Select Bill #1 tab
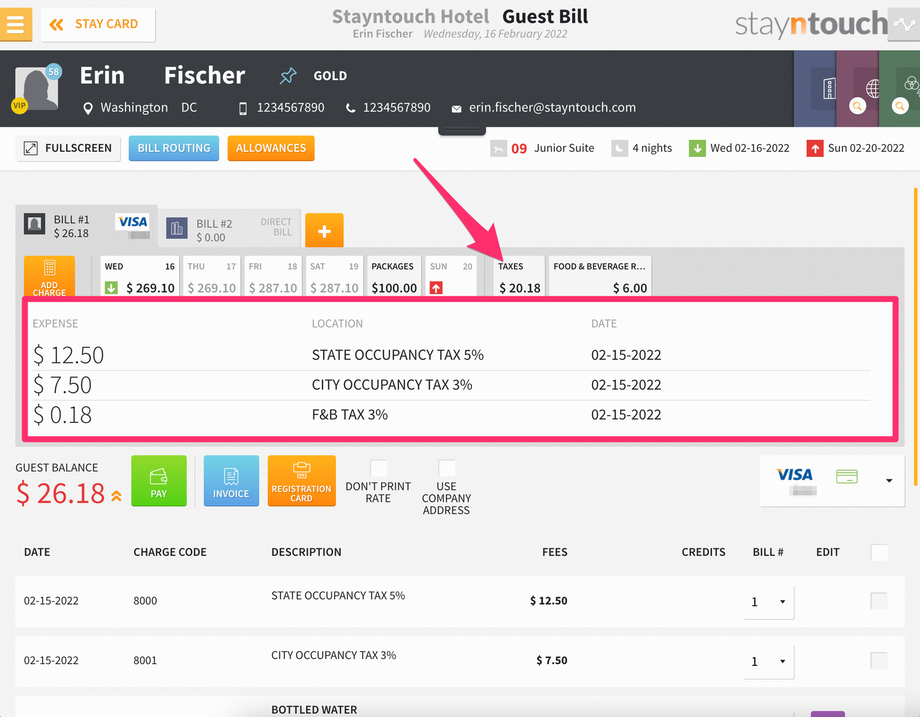The height and width of the screenshot is (717, 920). click(x=86, y=226)
